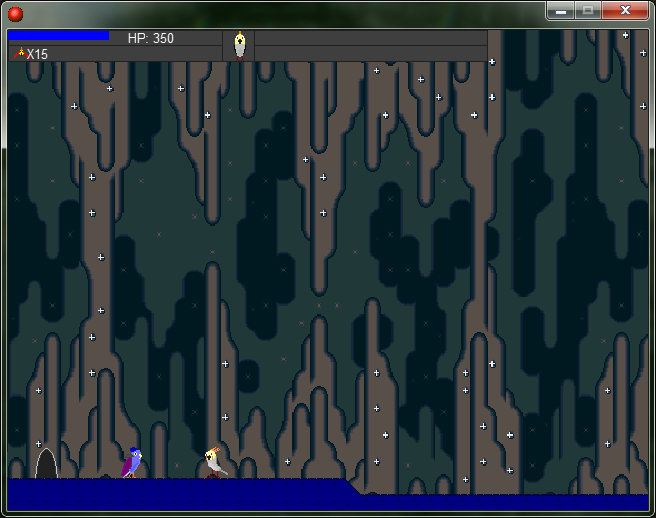The height and width of the screenshot is (518, 656).
Task: Click the blue HP health bar
Action: click(58, 36)
